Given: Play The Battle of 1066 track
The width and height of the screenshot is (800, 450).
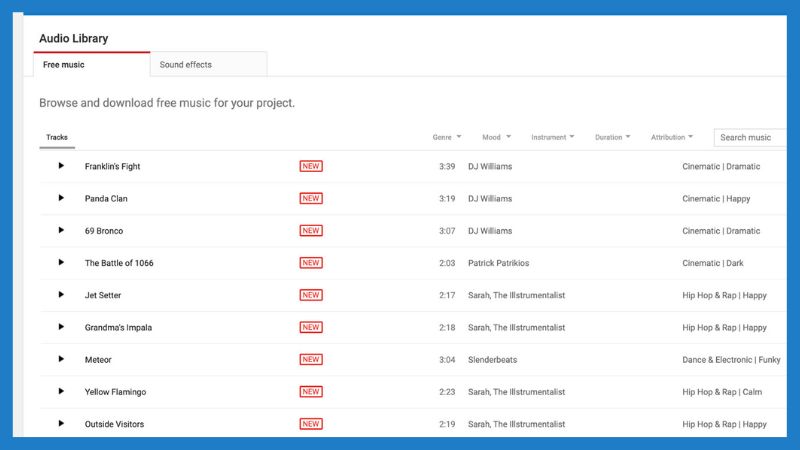Looking at the screenshot, I should [x=61, y=262].
